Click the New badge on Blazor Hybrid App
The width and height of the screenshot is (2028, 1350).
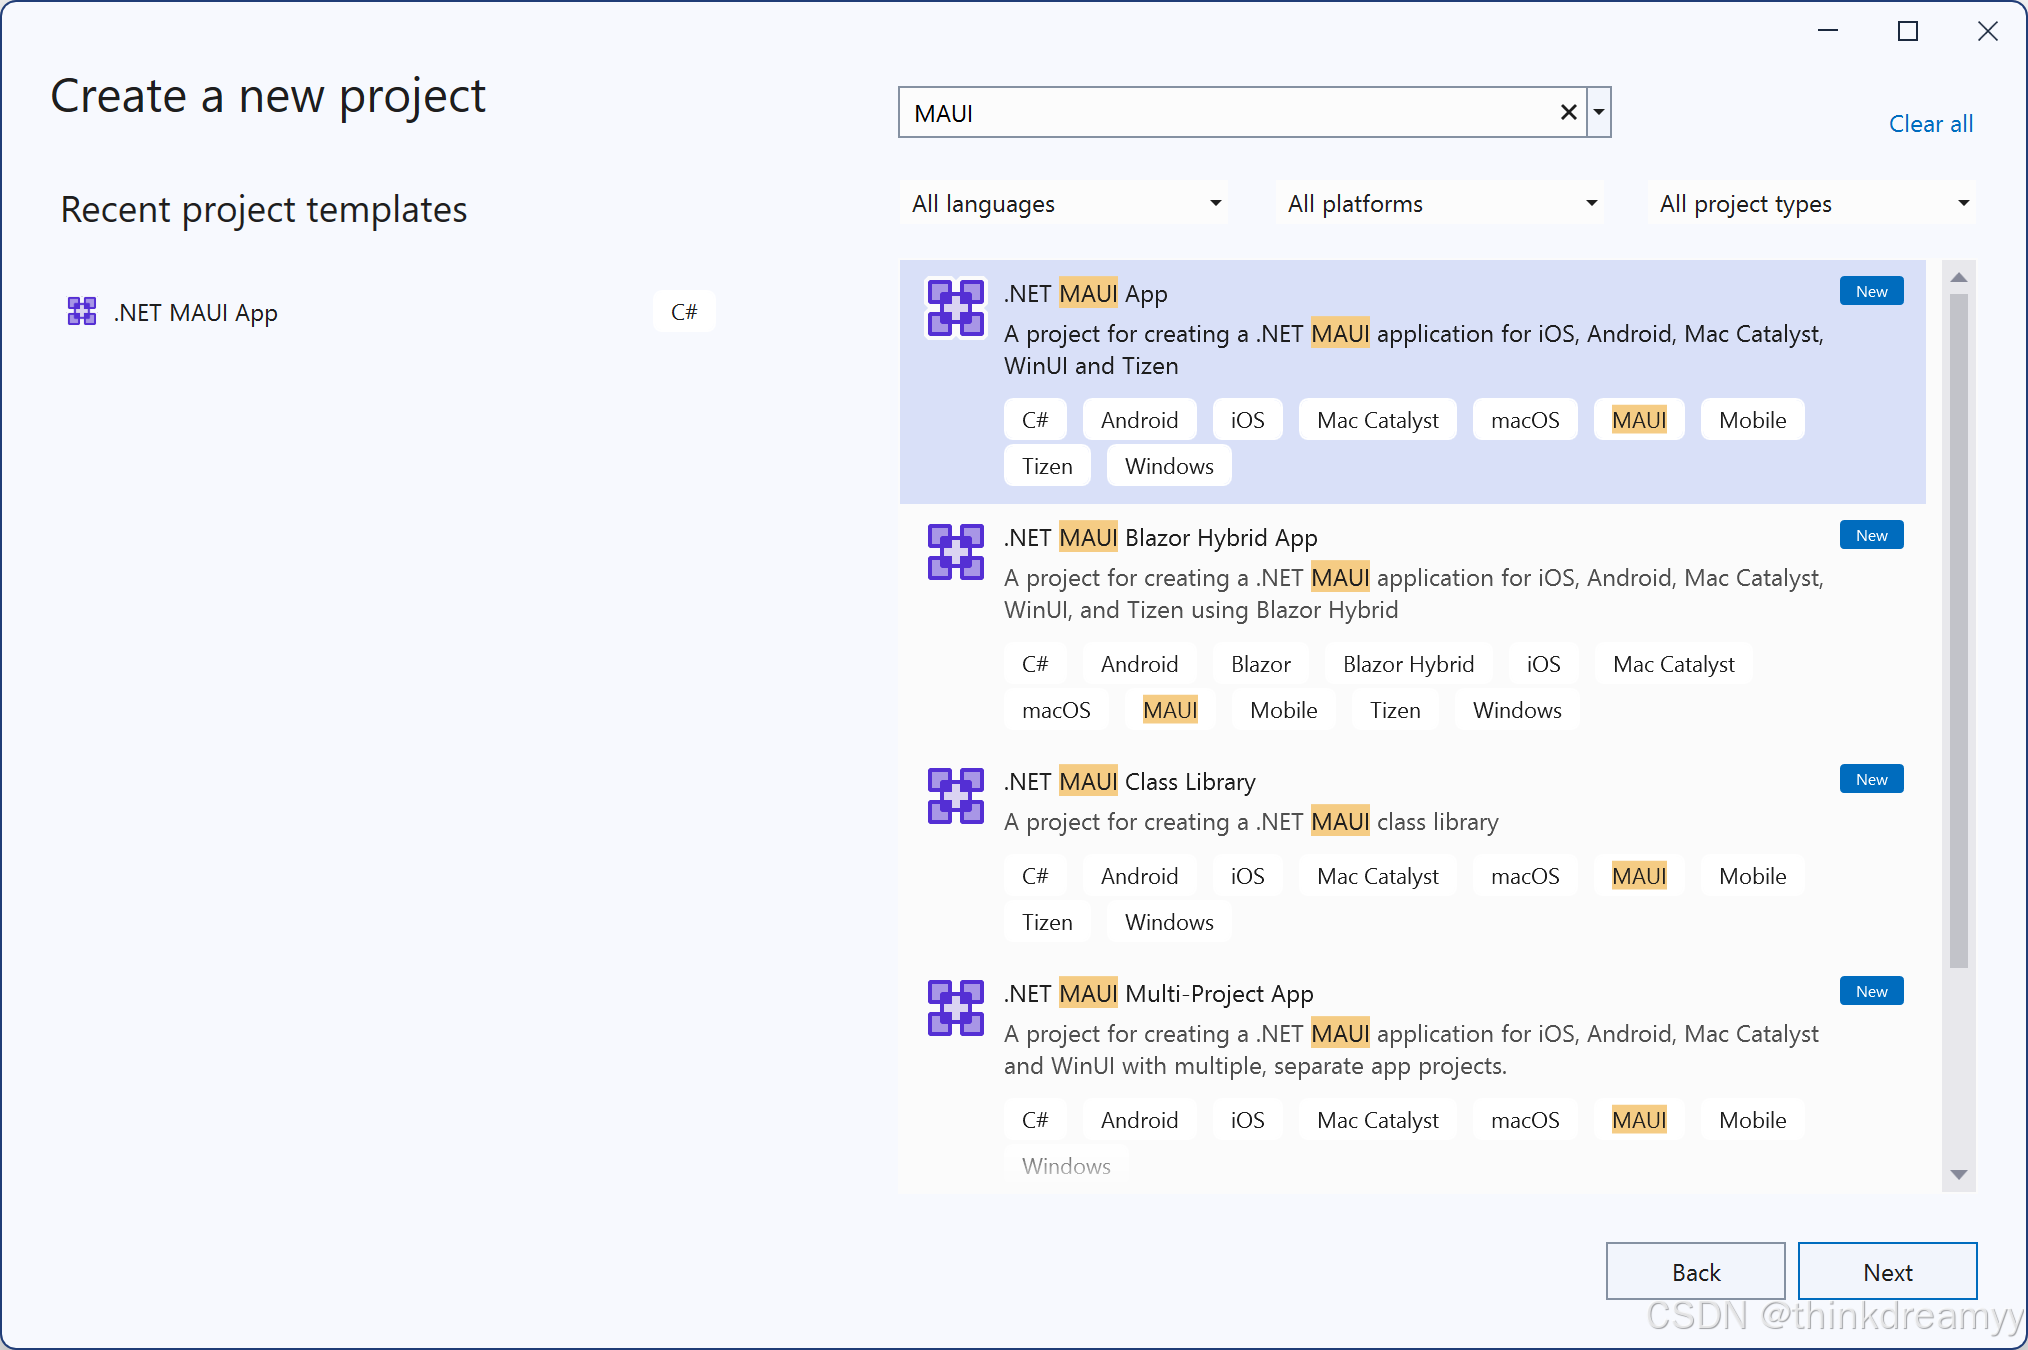[1872, 535]
